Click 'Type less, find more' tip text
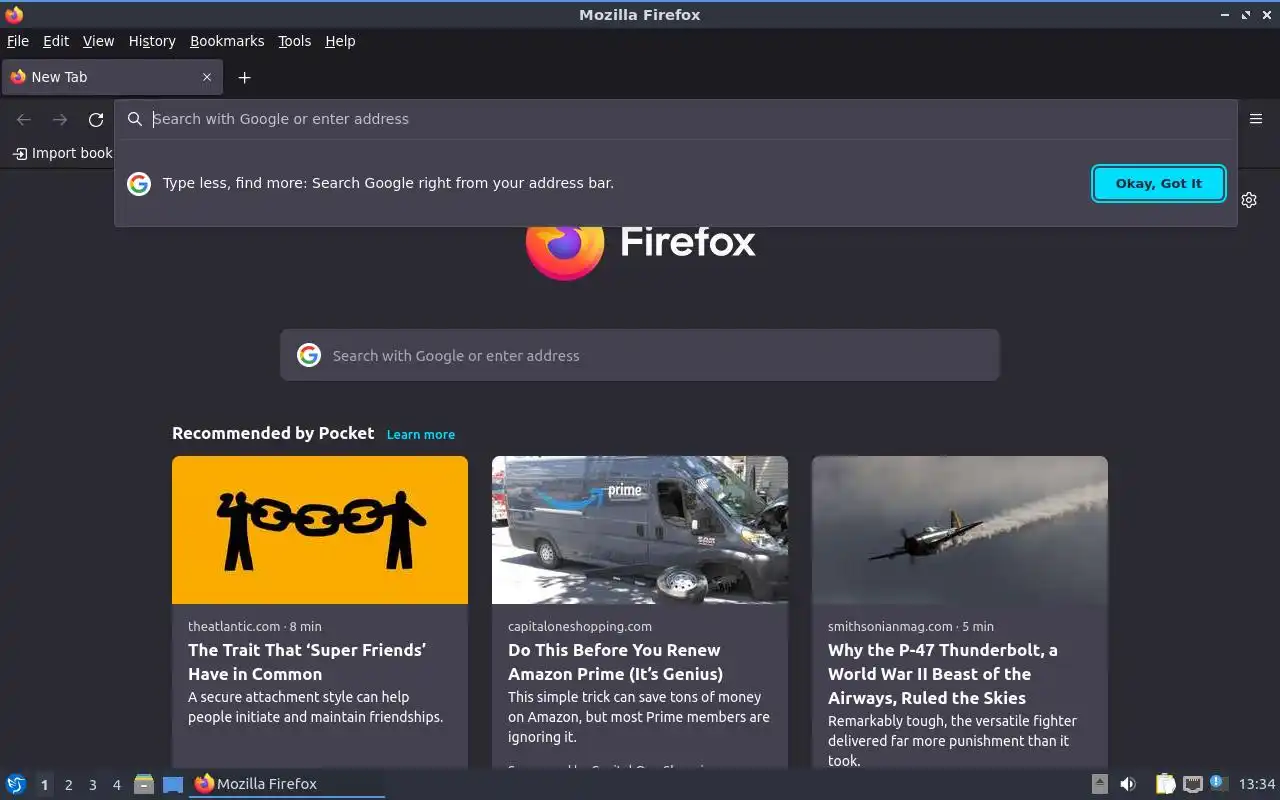 388,183
